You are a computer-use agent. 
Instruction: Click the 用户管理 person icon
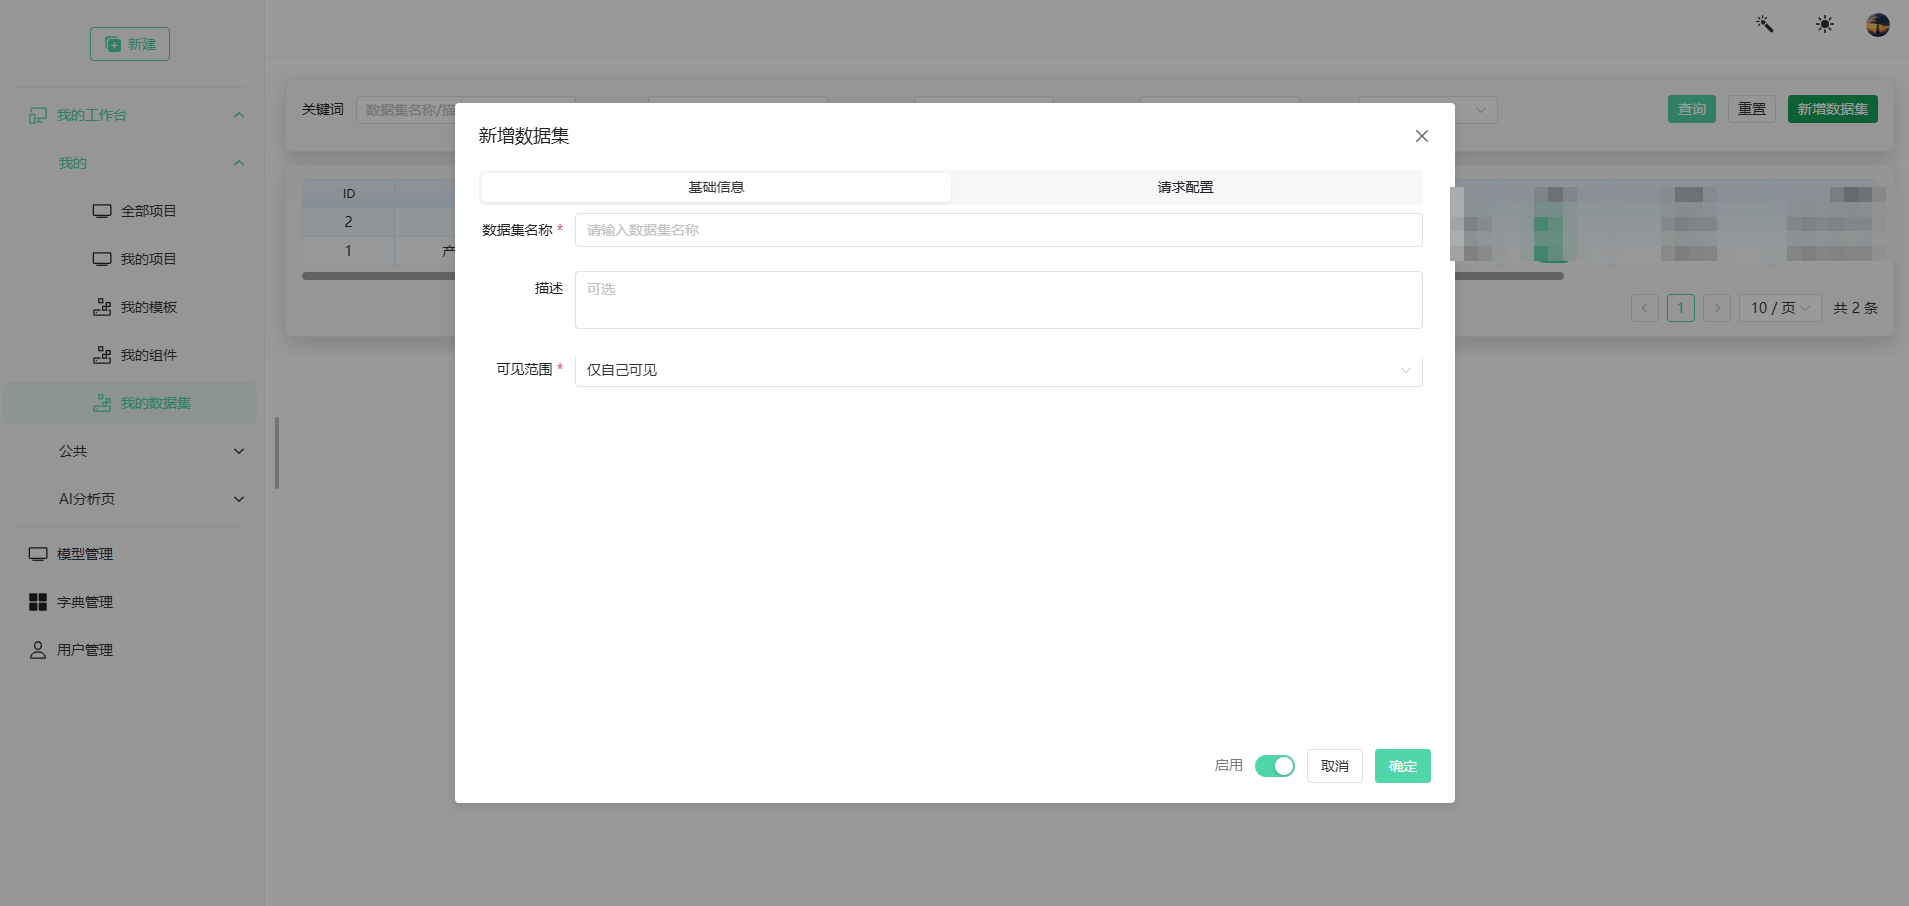[38, 650]
